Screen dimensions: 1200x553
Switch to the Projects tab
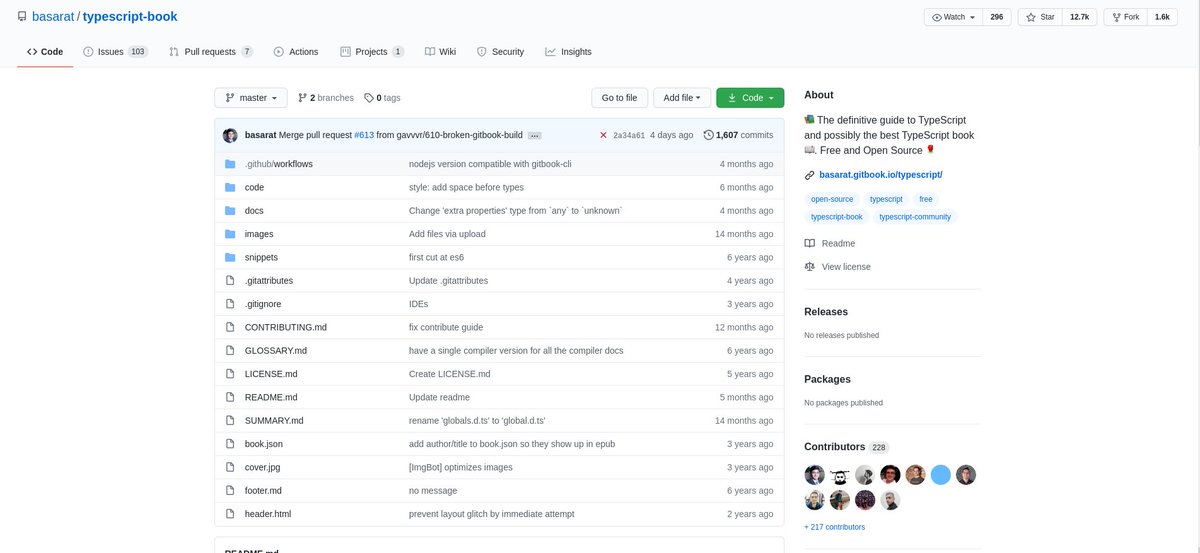(x=372, y=52)
